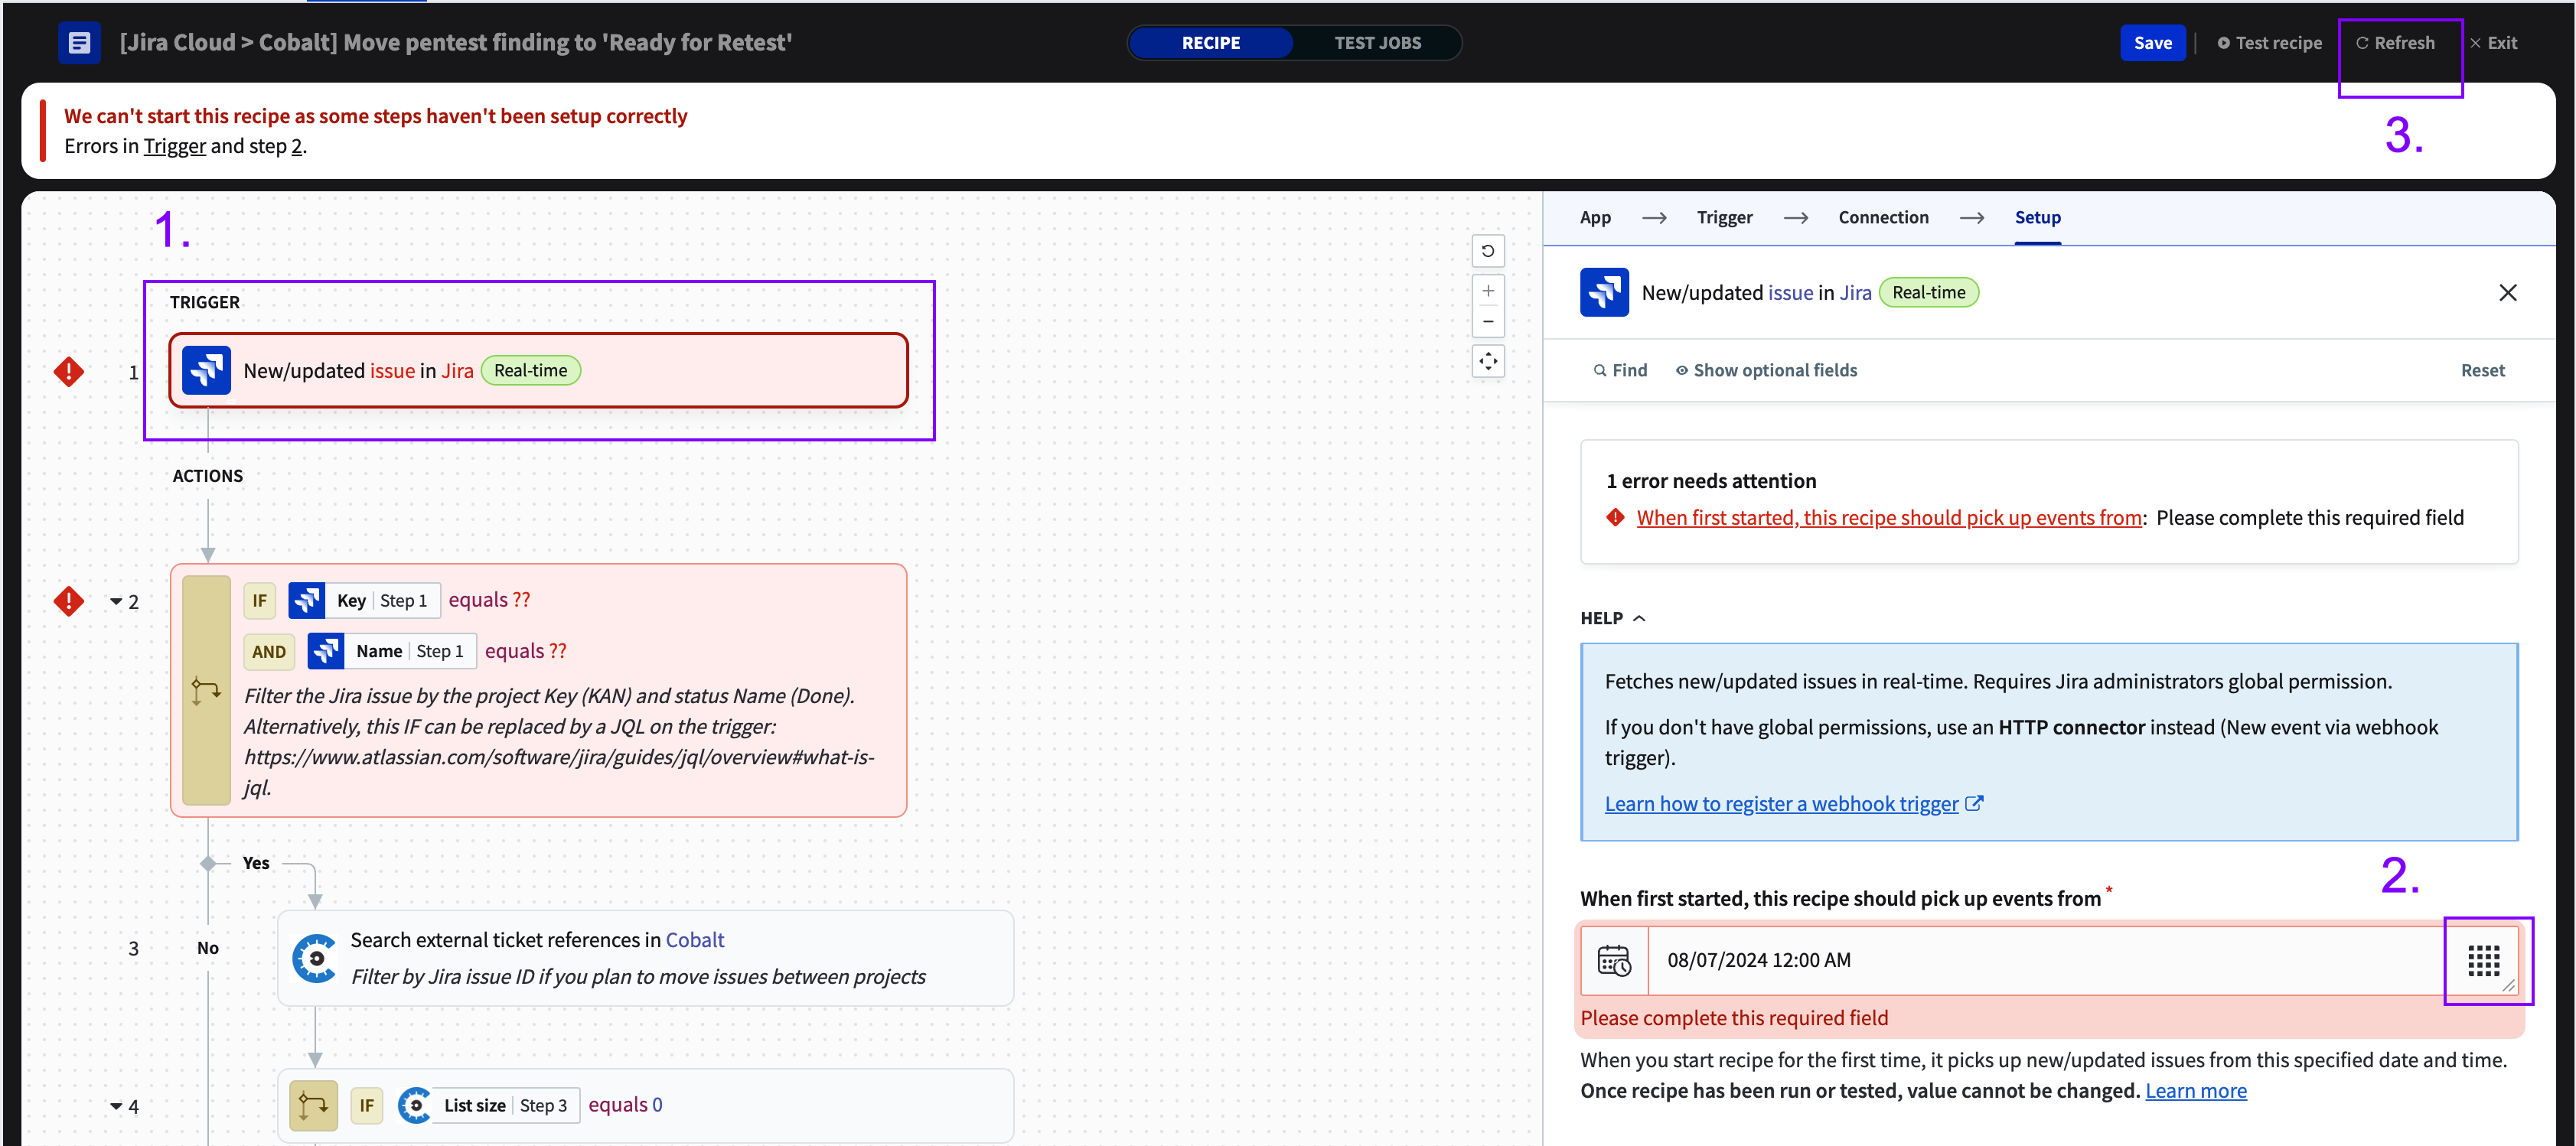The height and width of the screenshot is (1146, 2576).
Task: Refresh the recipe editor
Action: coord(2395,43)
